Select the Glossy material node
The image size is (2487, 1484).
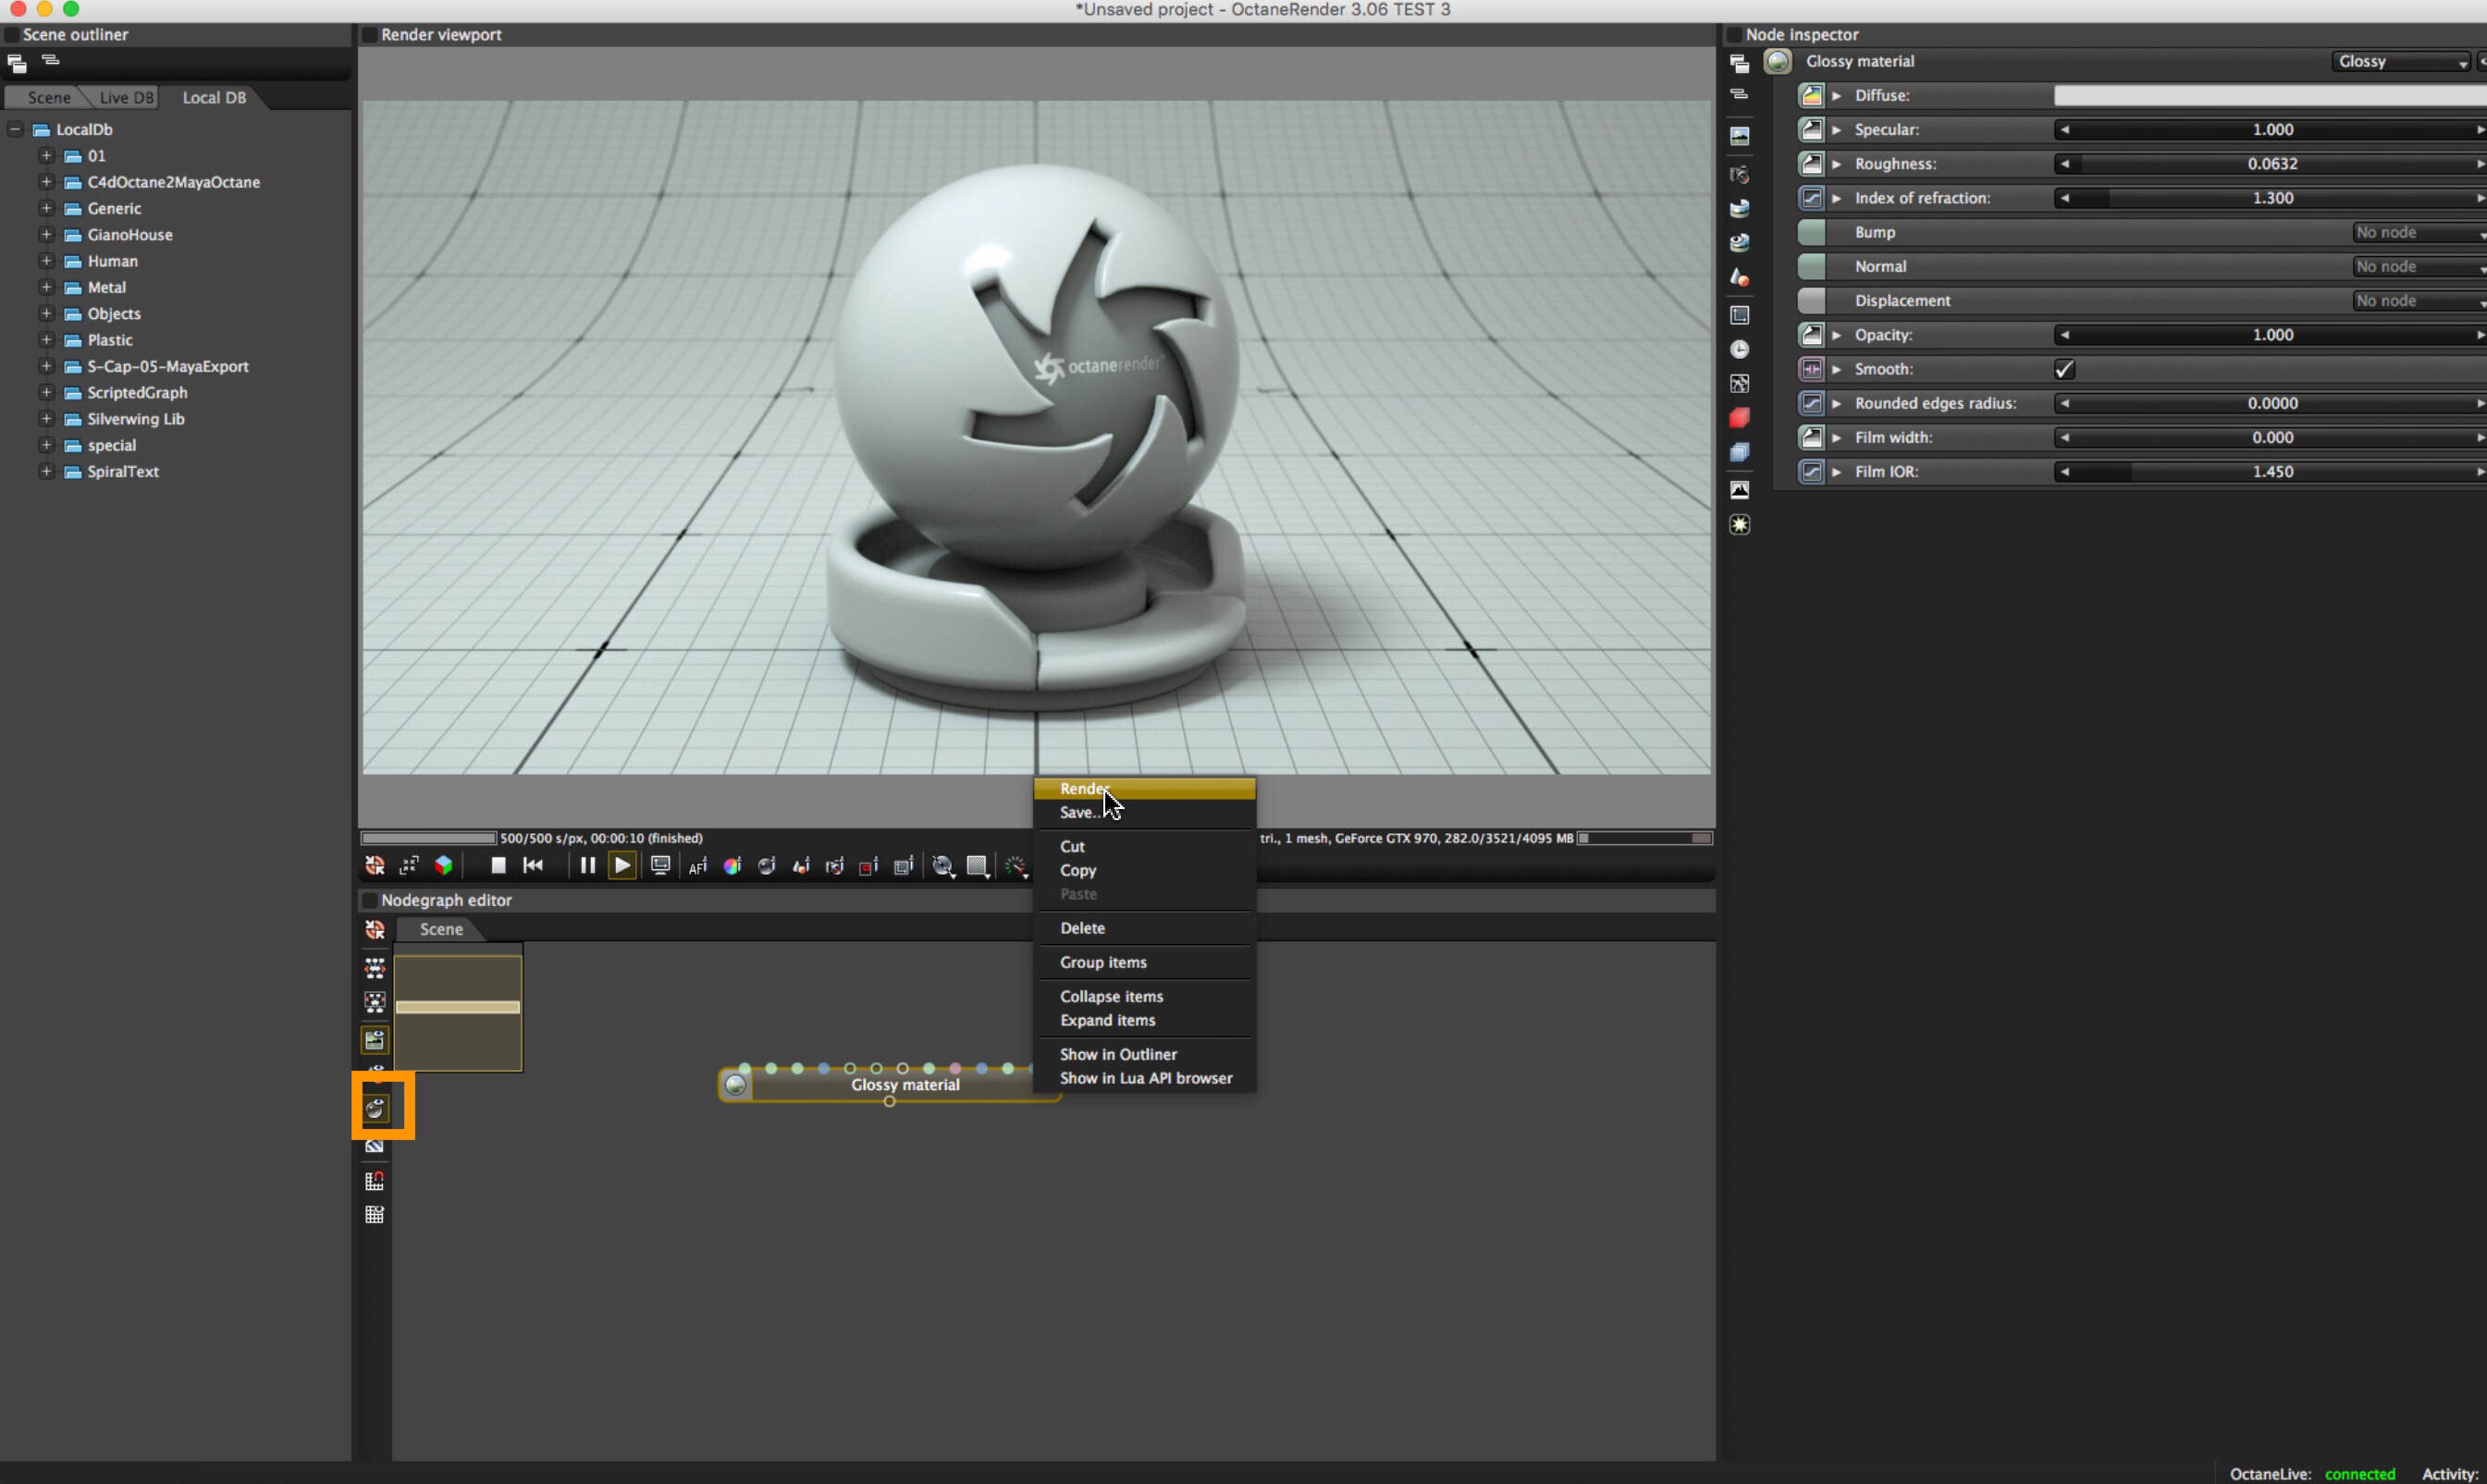904,1085
